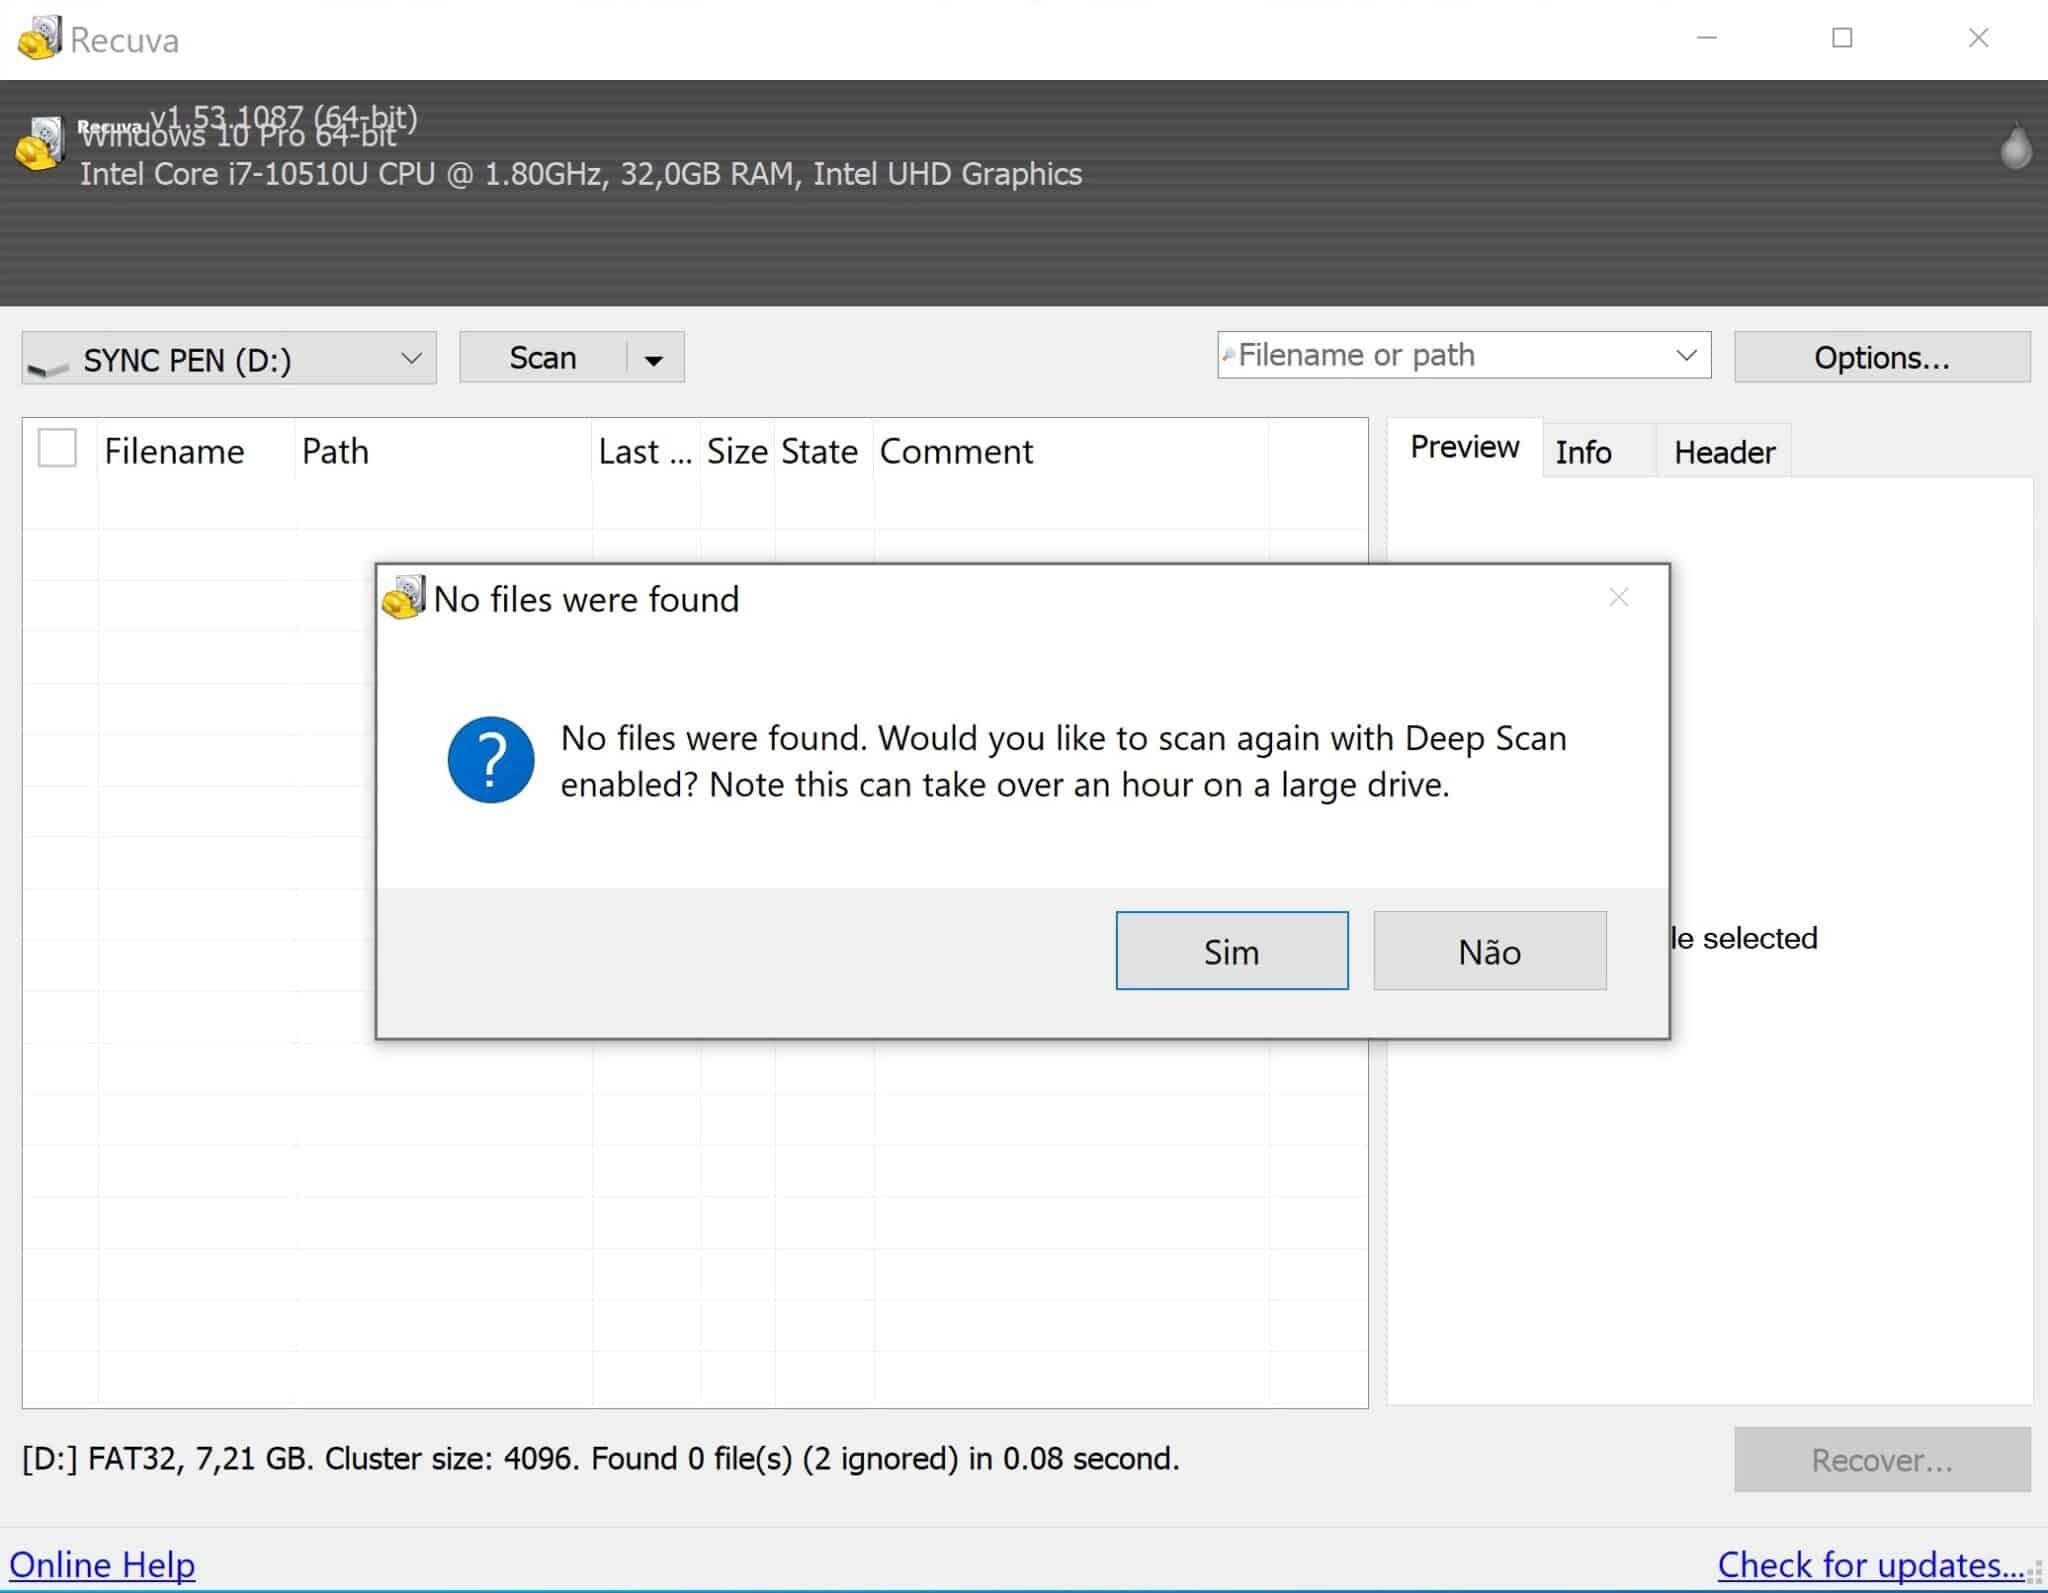2048x1593 pixels.
Task: Open the Online Help link
Action: (x=102, y=1564)
